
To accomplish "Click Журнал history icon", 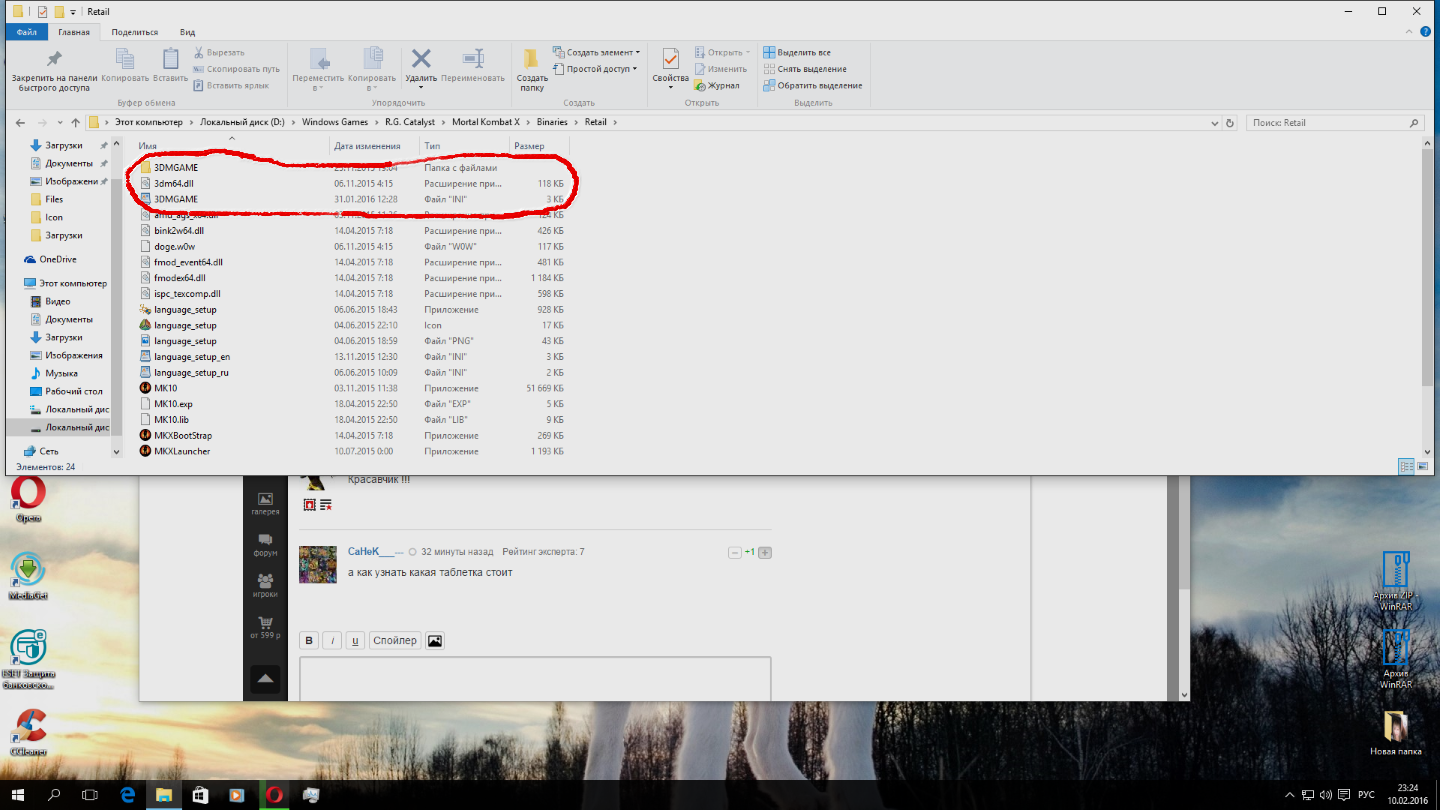I will [717, 86].
